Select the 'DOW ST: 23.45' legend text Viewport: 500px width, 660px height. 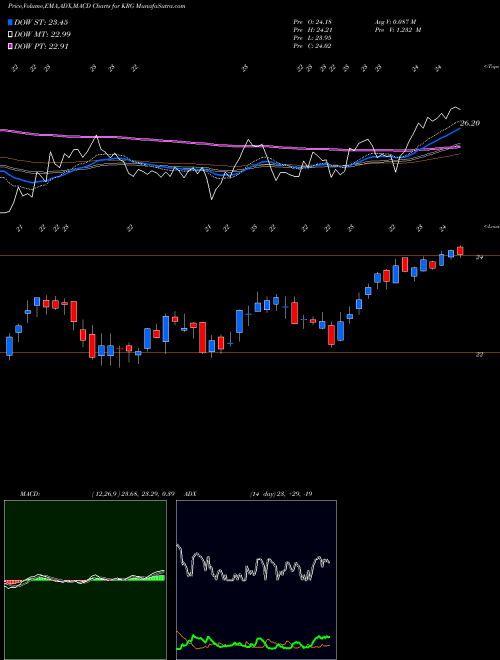pos(41,22)
